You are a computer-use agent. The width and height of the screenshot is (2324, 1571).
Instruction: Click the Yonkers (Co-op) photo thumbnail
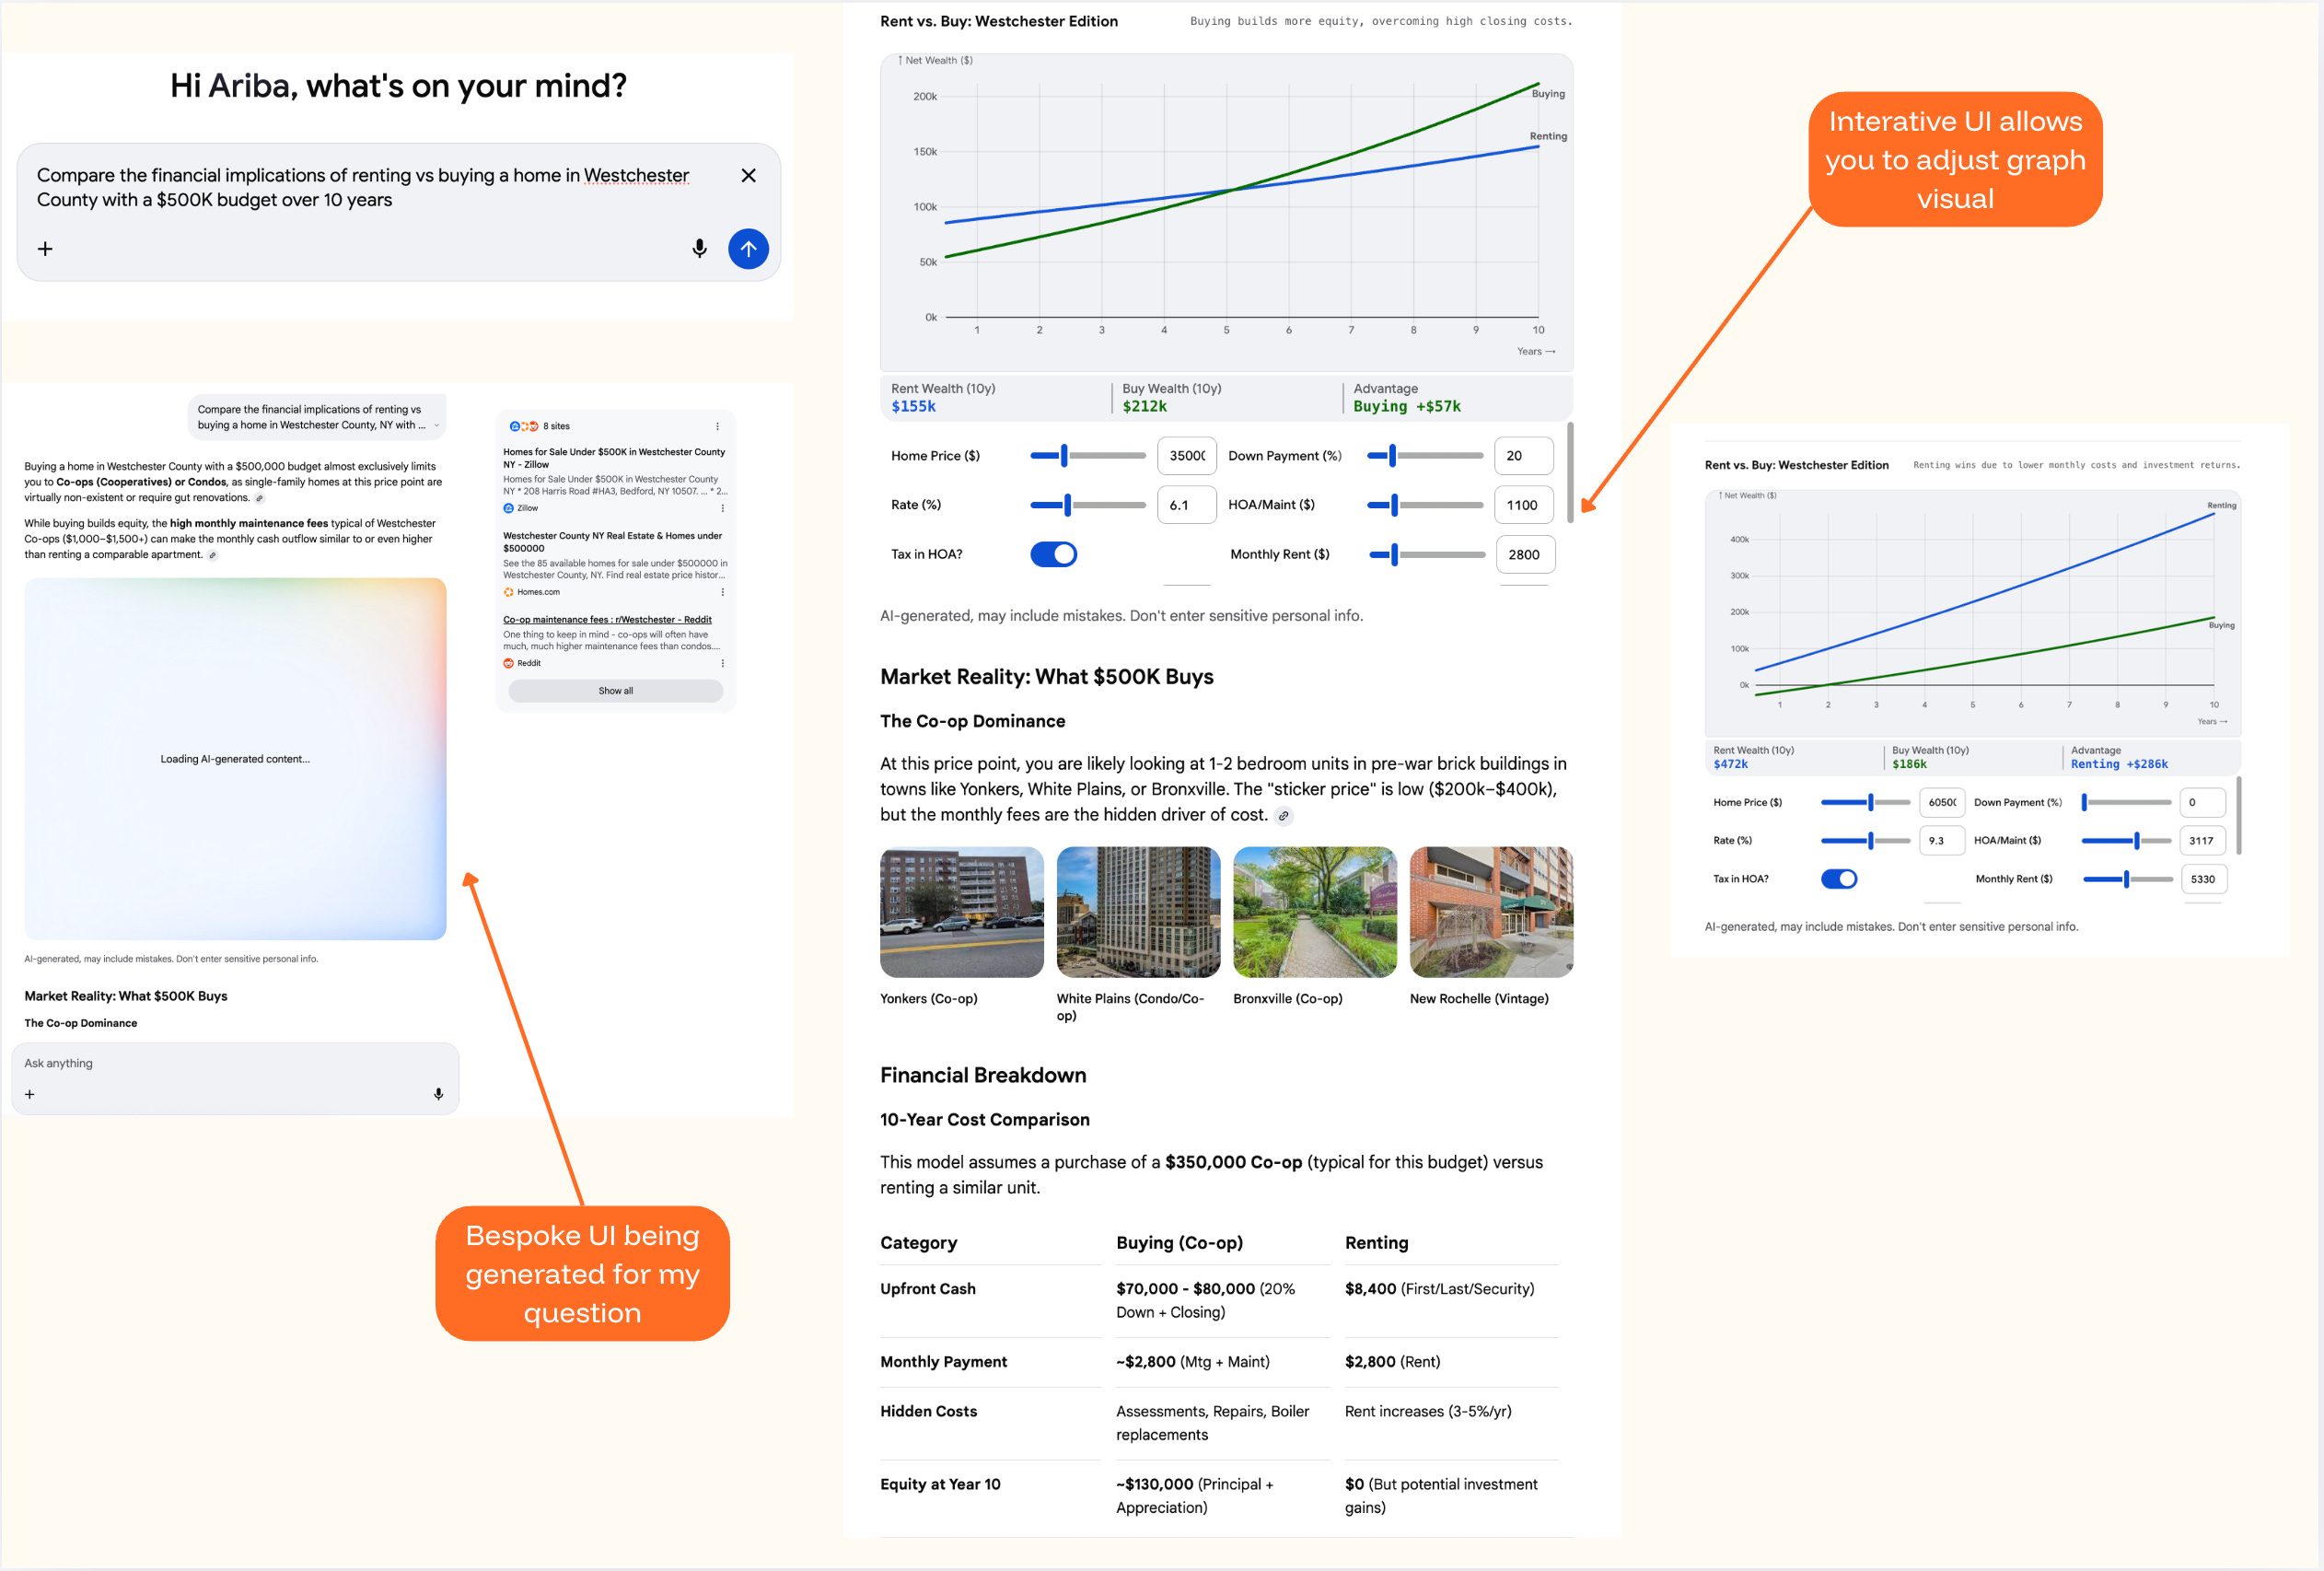961,912
